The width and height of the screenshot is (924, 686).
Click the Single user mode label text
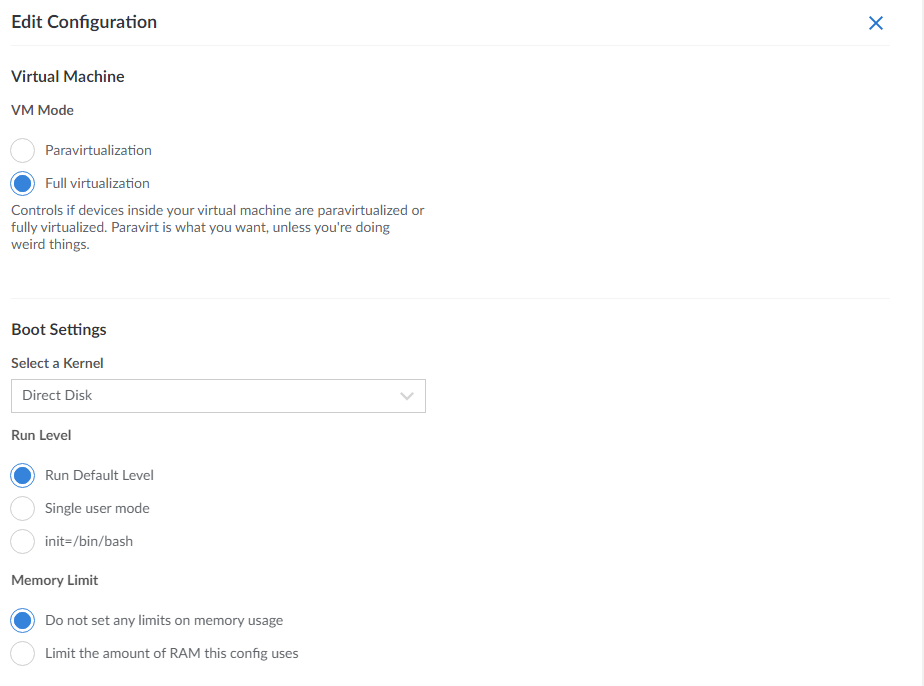coord(97,509)
